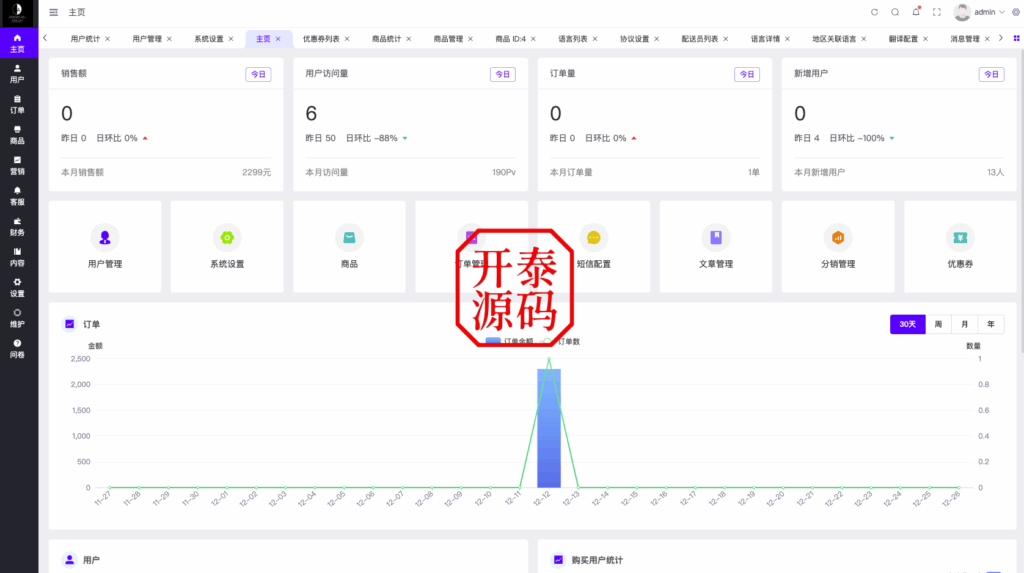The image size is (1024, 573).
Task: Open the 问卷 sidebar section
Action: tap(18, 349)
